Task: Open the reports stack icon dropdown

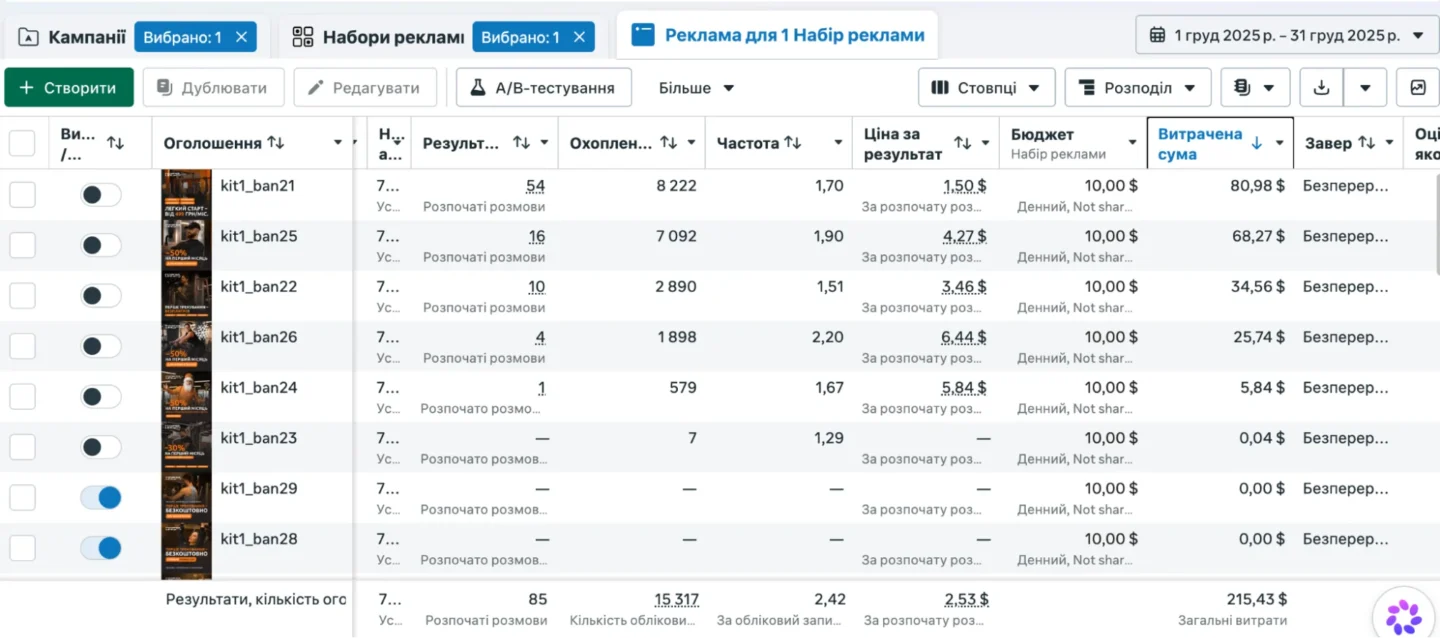Action: point(1255,88)
